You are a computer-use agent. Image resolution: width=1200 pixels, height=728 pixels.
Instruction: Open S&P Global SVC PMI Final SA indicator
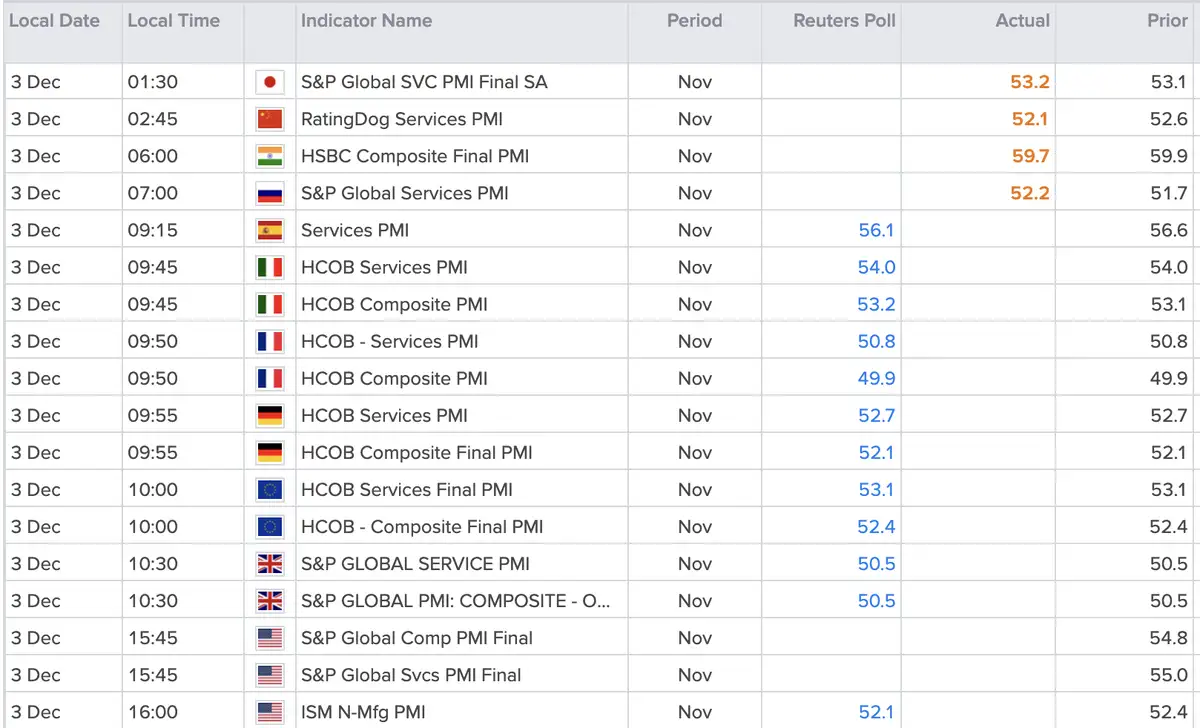click(x=424, y=82)
